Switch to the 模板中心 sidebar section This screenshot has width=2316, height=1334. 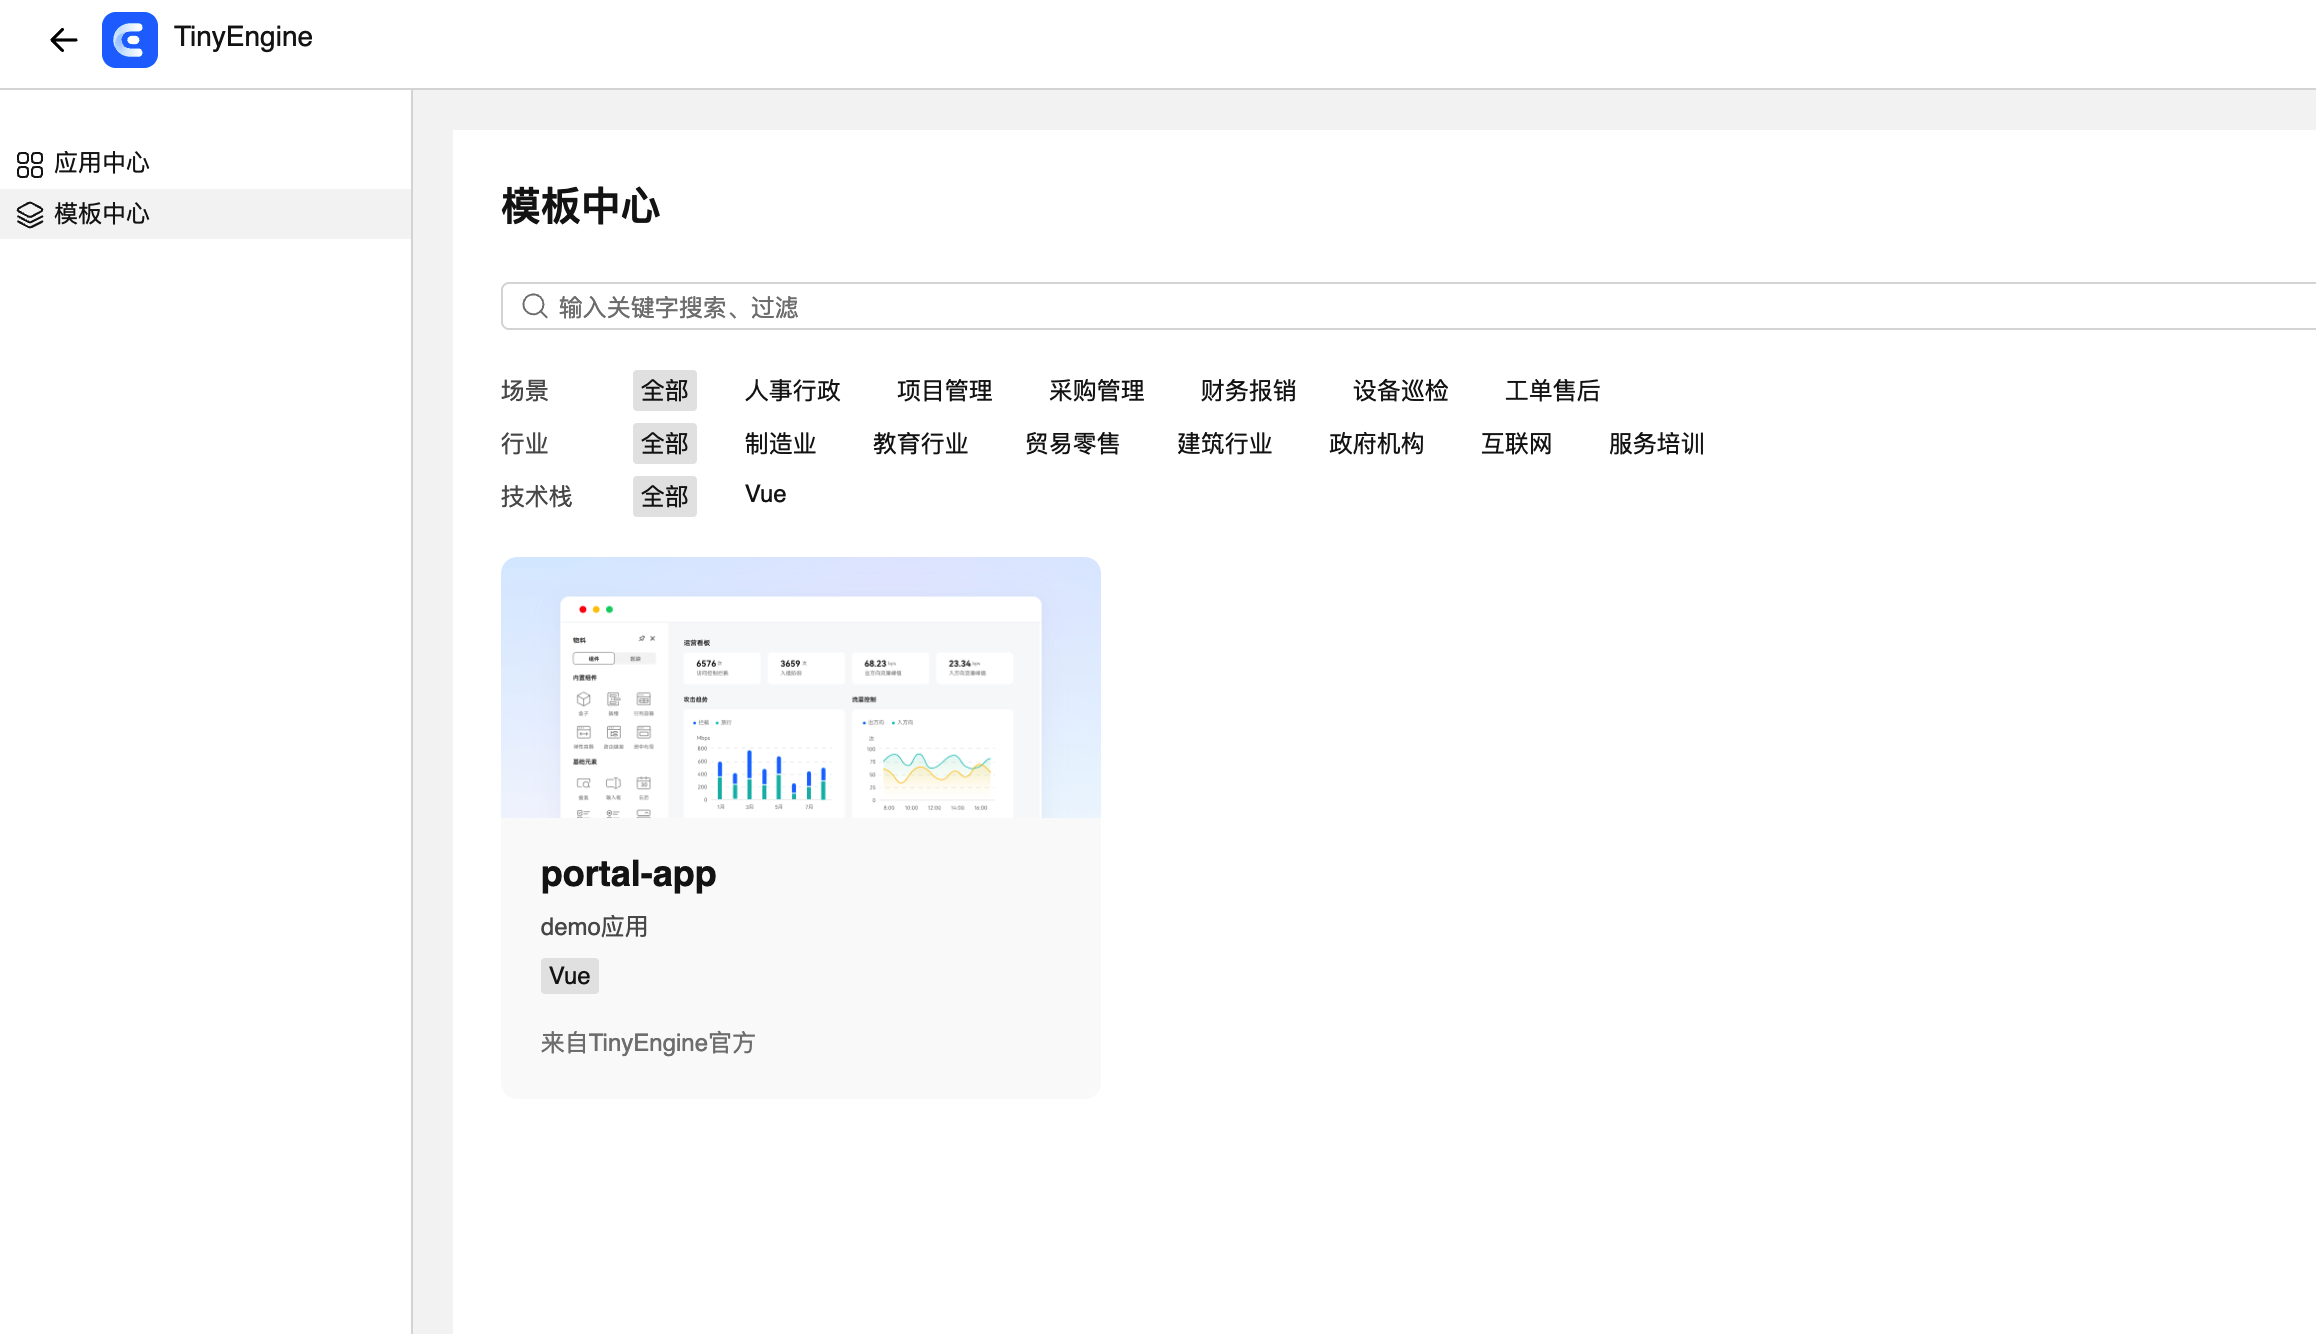click(x=101, y=214)
